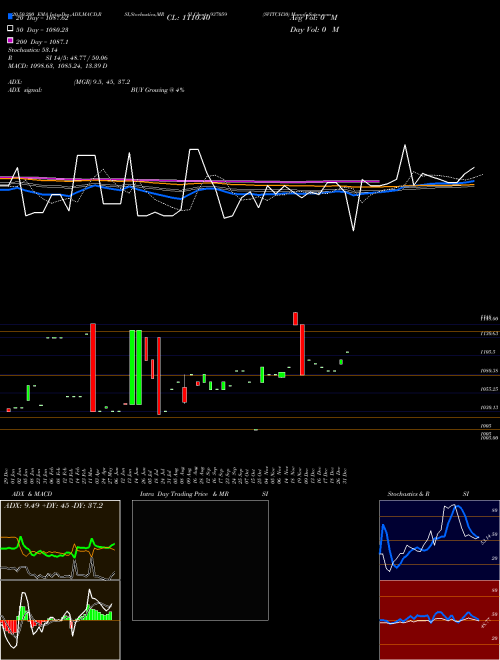Image resolution: width=500 pixels, height=660 pixels.
Task: Click the Avg Vol label
Action: (x=314, y=18)
